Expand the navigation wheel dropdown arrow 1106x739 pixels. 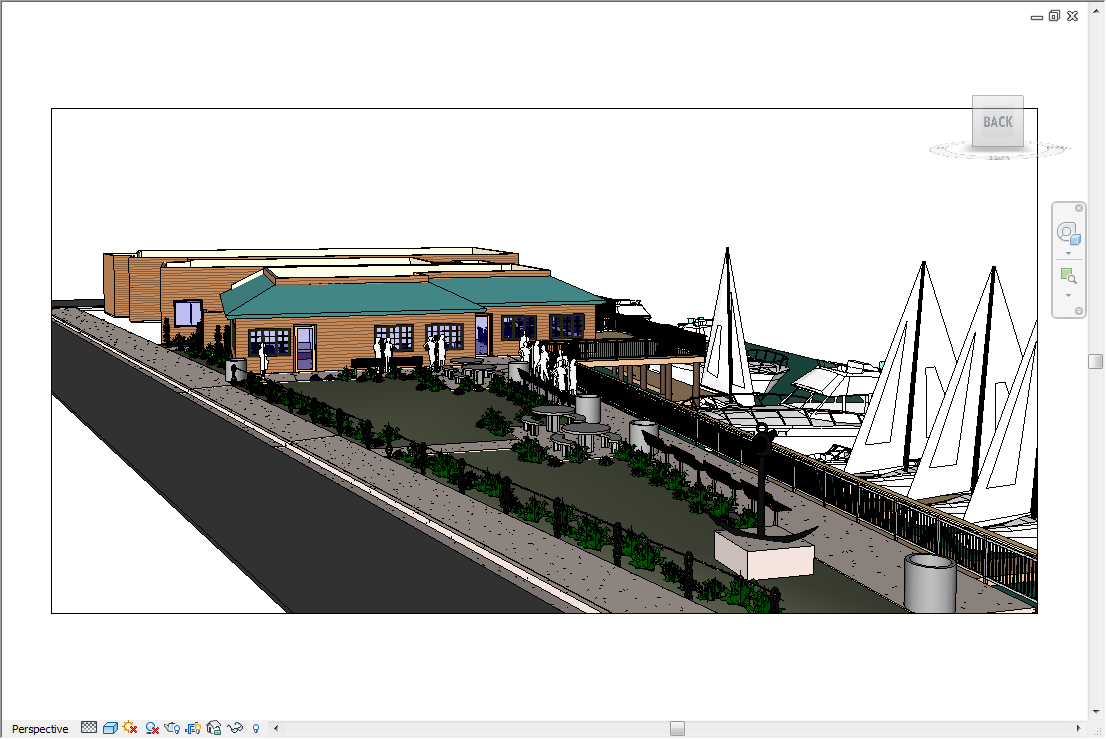pyautogui.click(x=1068, y=253)
